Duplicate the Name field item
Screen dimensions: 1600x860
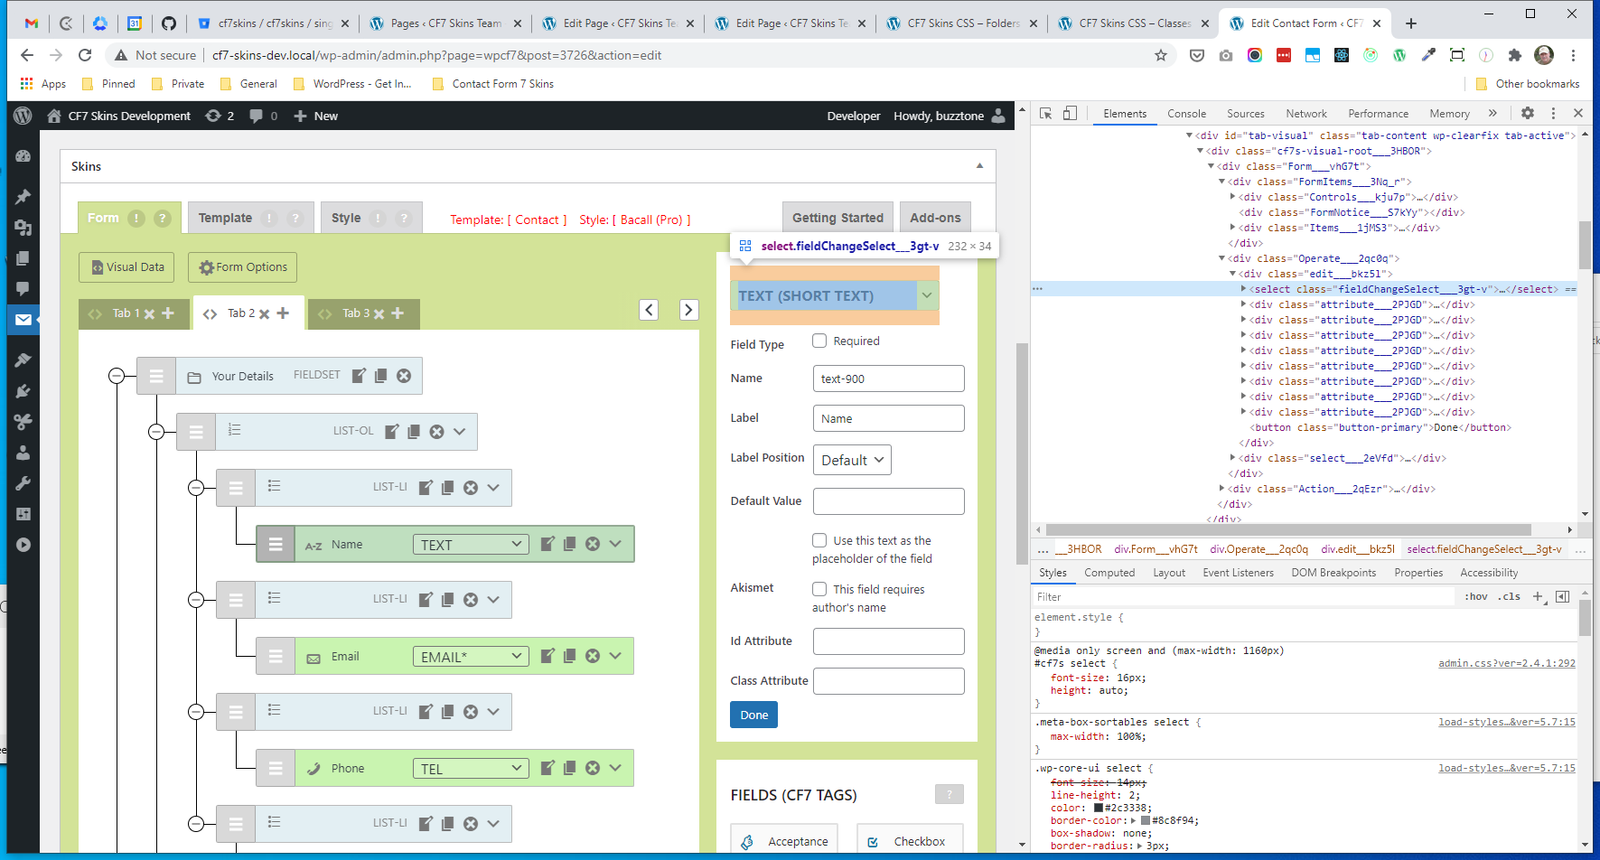(570, 544)
